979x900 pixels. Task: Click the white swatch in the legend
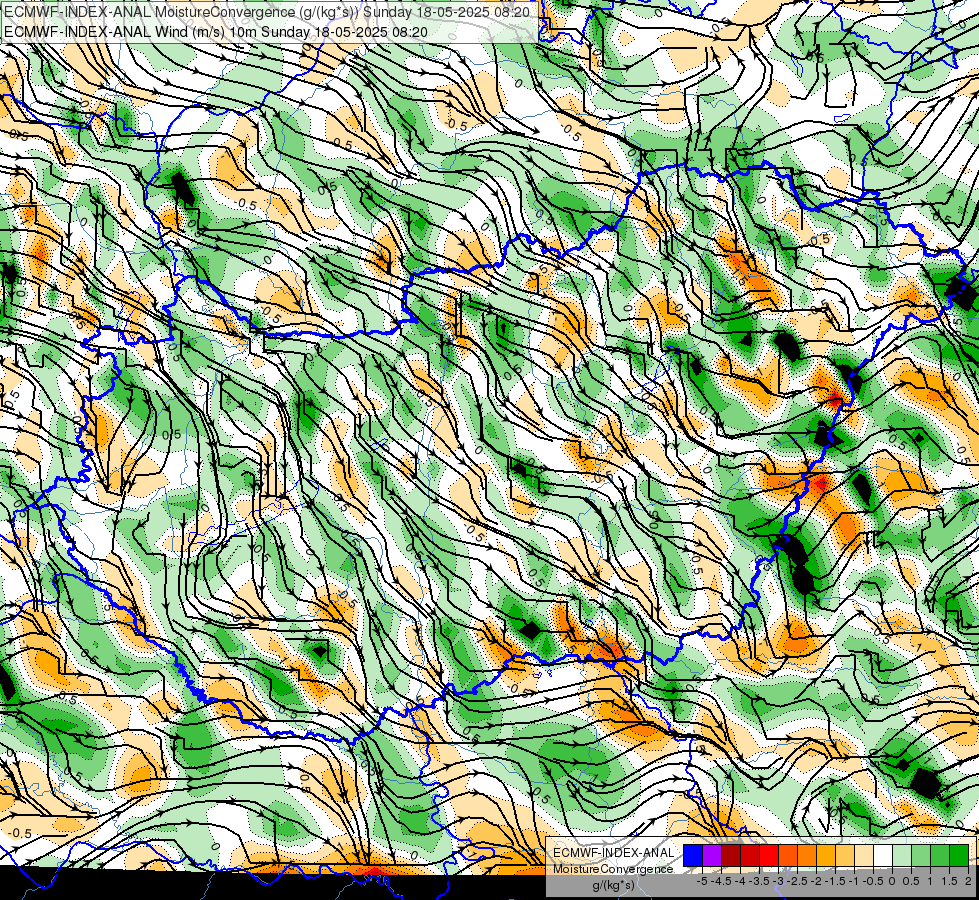point(883,855)
